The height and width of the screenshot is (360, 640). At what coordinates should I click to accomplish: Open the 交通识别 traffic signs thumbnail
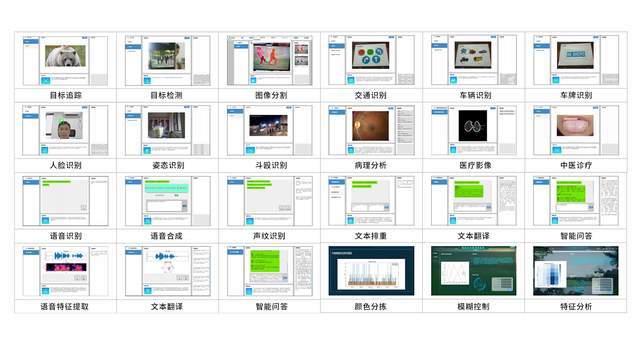click(x=371, y=60)
